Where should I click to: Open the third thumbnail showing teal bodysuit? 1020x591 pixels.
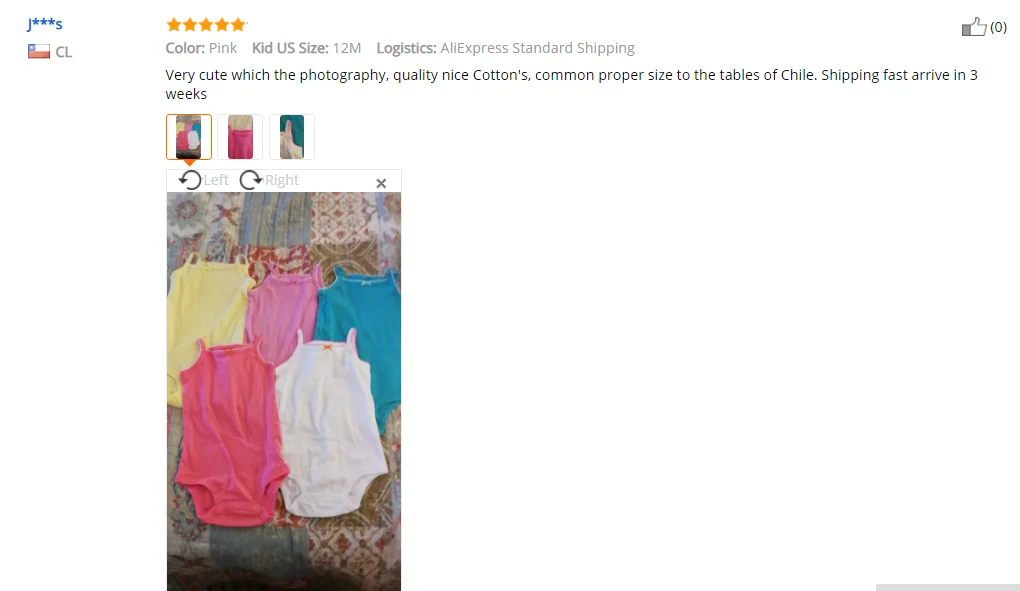click(292, 137)
